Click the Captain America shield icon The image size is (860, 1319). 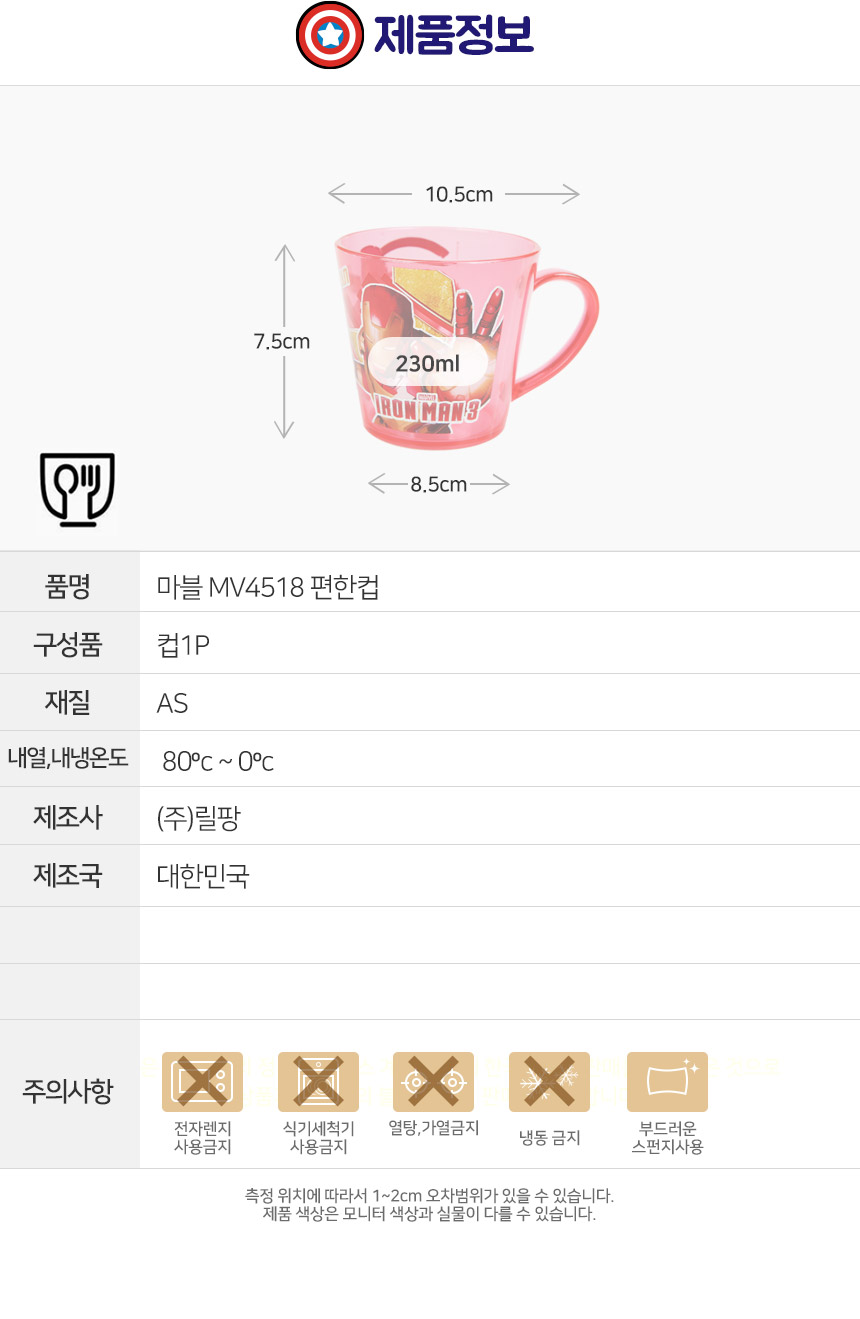click(x=329, y=36)
